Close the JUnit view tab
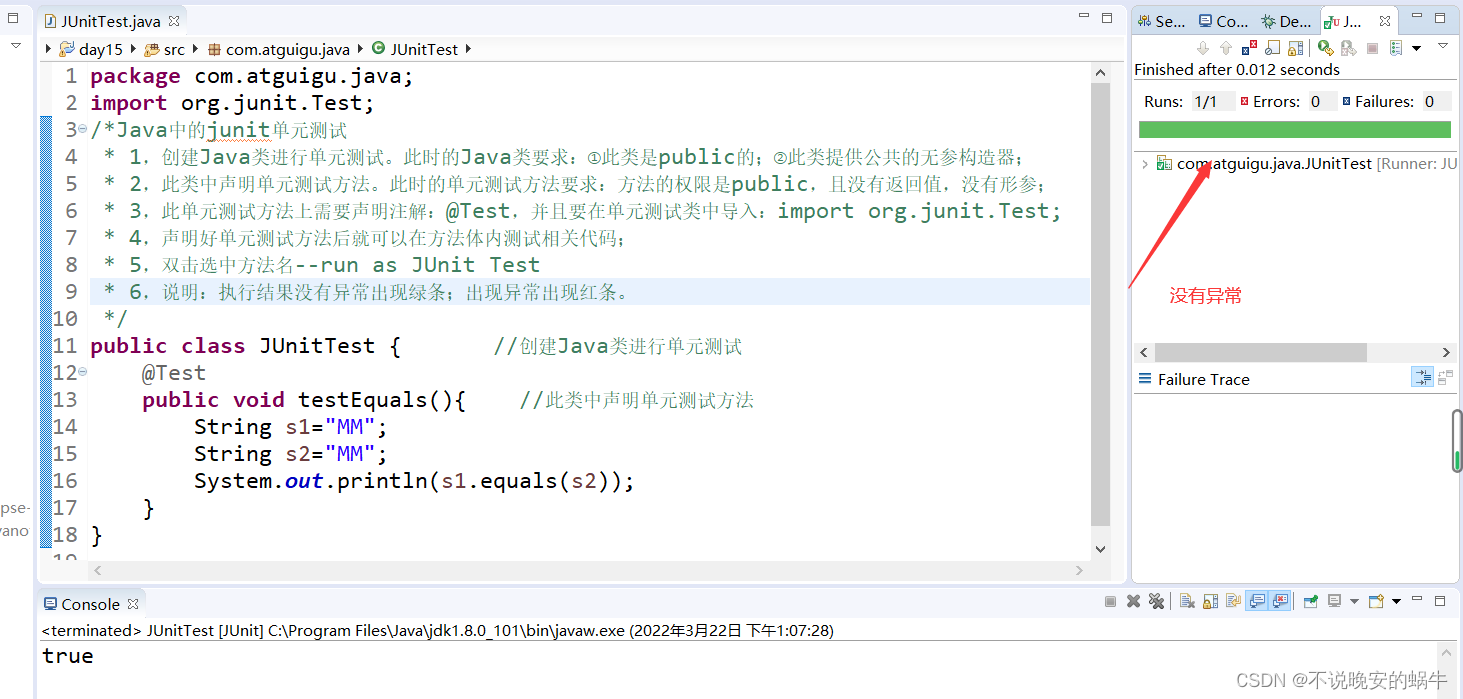This screenshot has width=1463, height=699. click(x=1385, y=21)
